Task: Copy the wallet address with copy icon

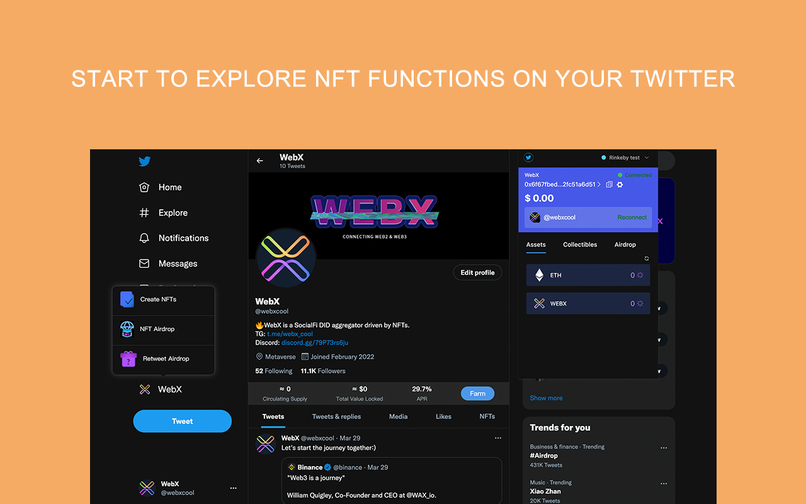Action: click(x=609, y=184)
